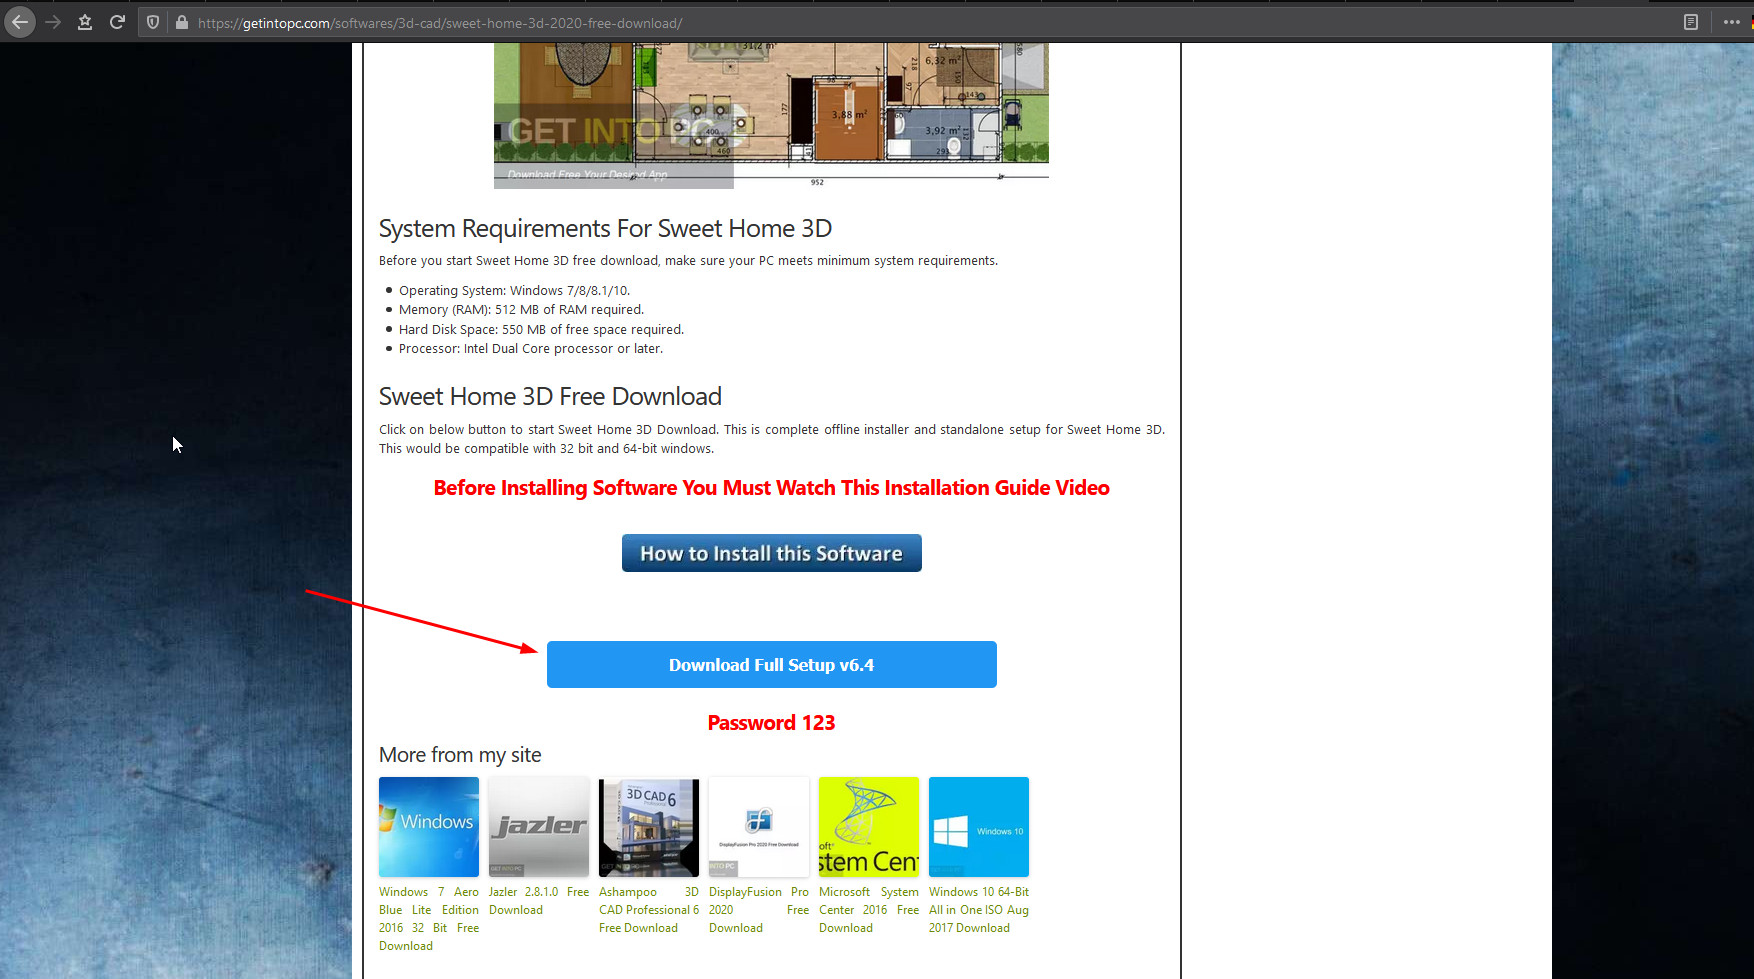Viewport: 1754px width, 979px height.
Task: Click the More from my site heading
Action: pyautogui.click(x=460, y=755)
